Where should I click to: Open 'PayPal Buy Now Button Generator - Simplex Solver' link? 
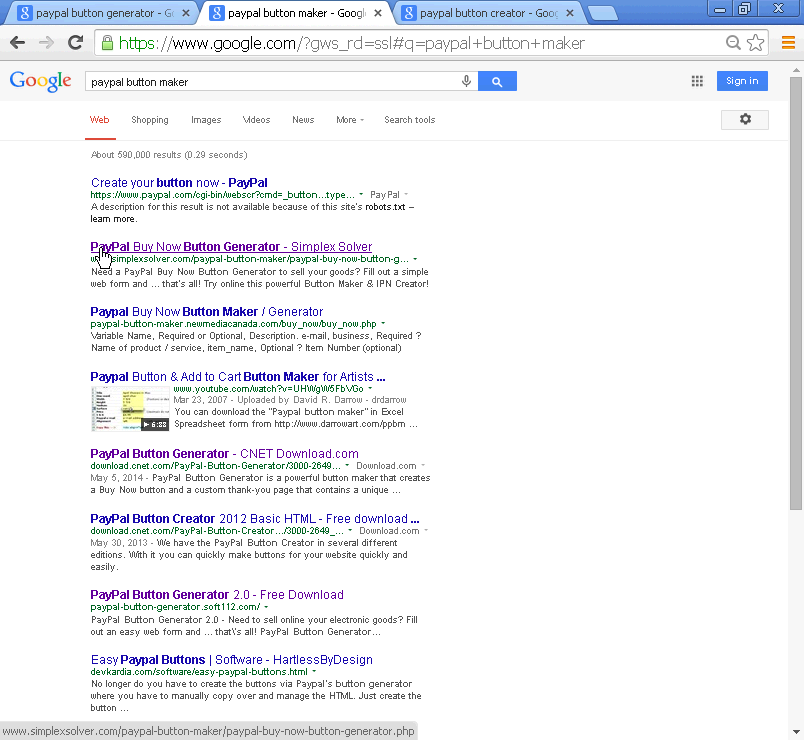231,247
